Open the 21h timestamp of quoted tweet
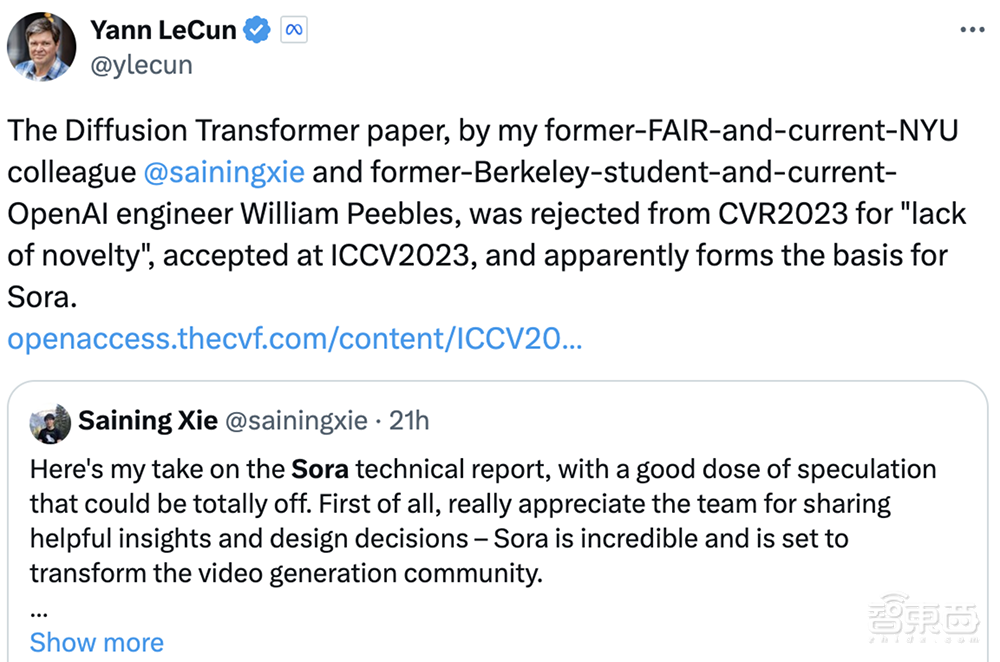Image resolution: width=1000 pixels, height=662 pixels. tap(409, 421)
